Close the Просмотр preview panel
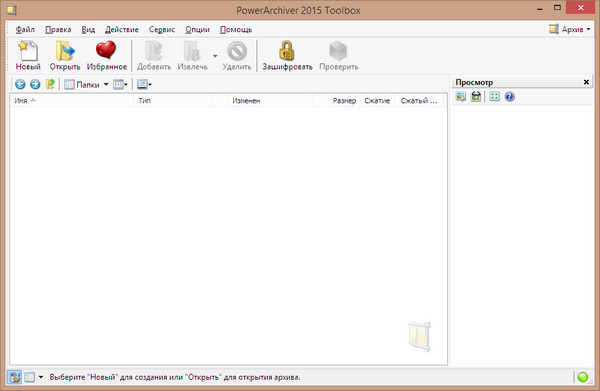The height and width of the screenshot is (391, 600). point(586,82)
